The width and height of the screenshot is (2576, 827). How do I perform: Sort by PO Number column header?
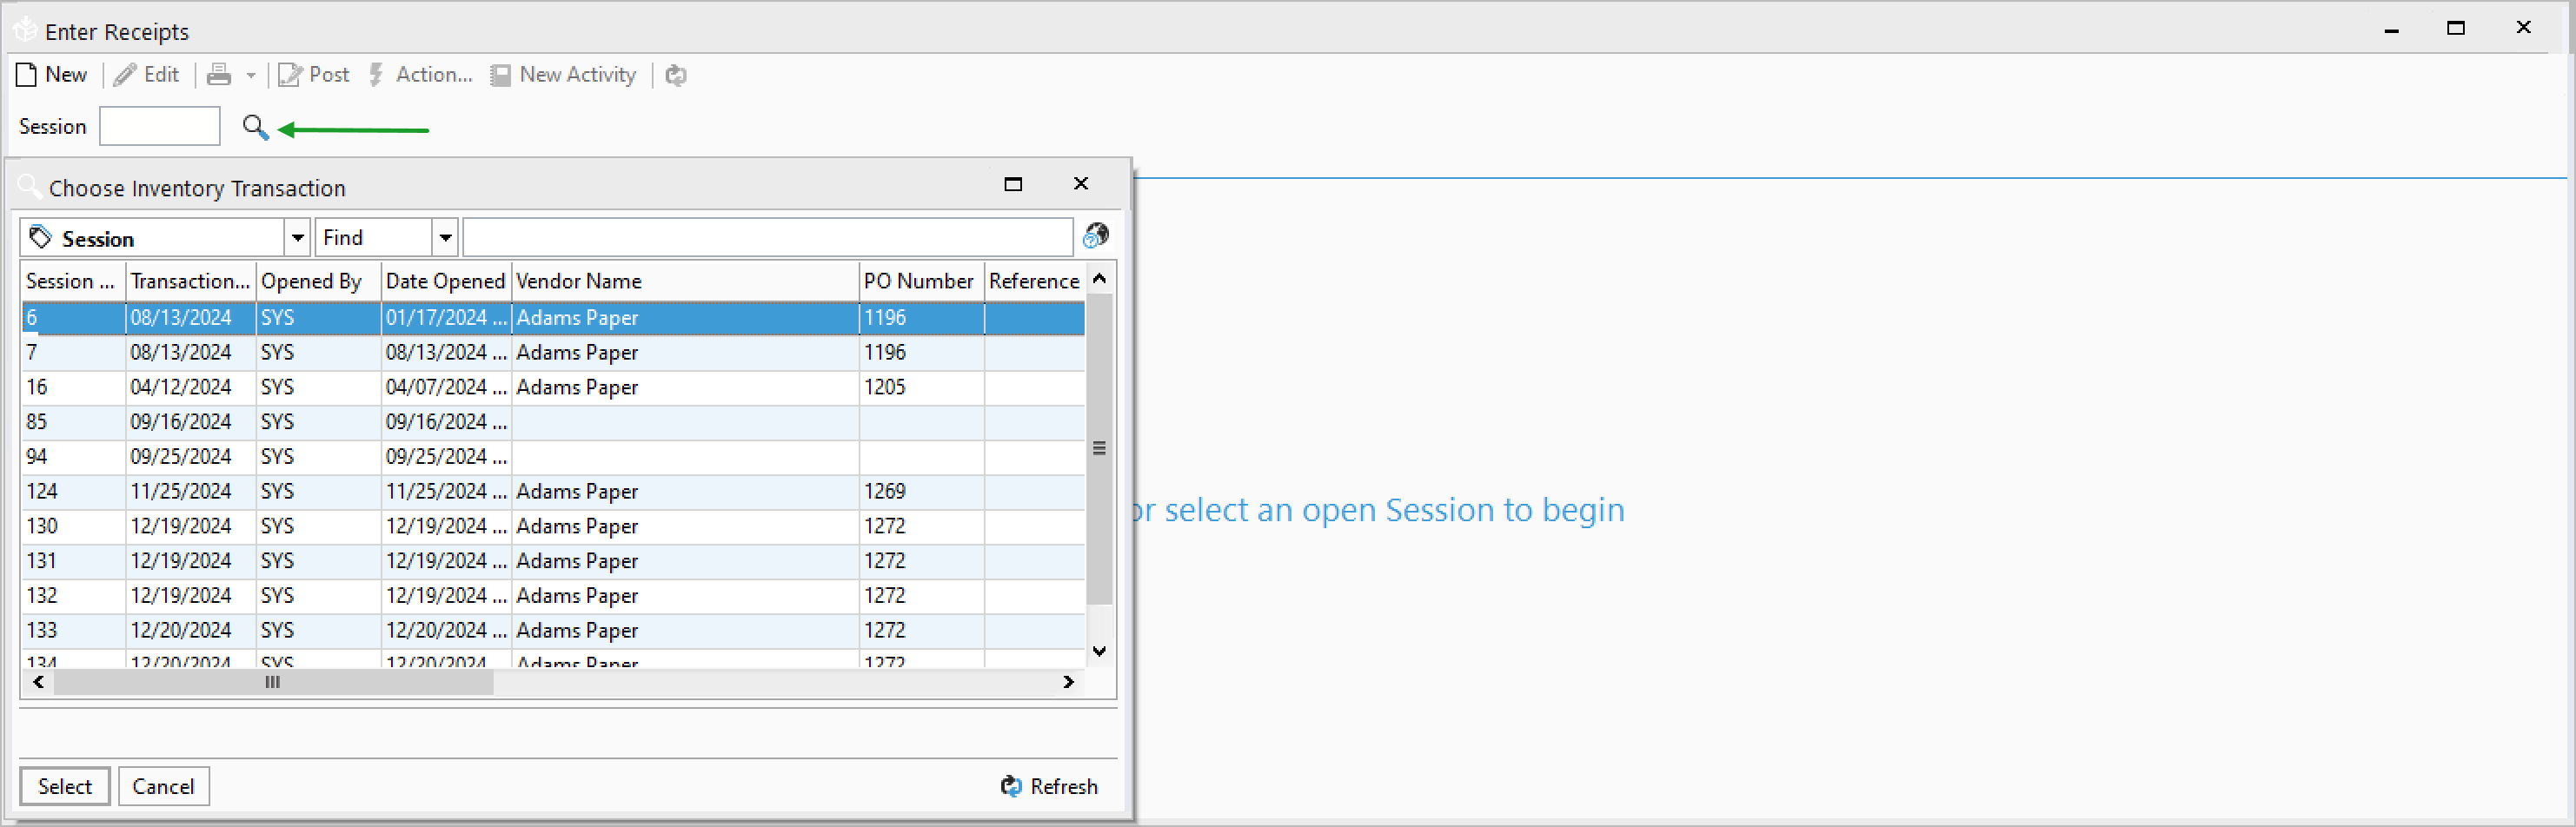pos(918,281)
